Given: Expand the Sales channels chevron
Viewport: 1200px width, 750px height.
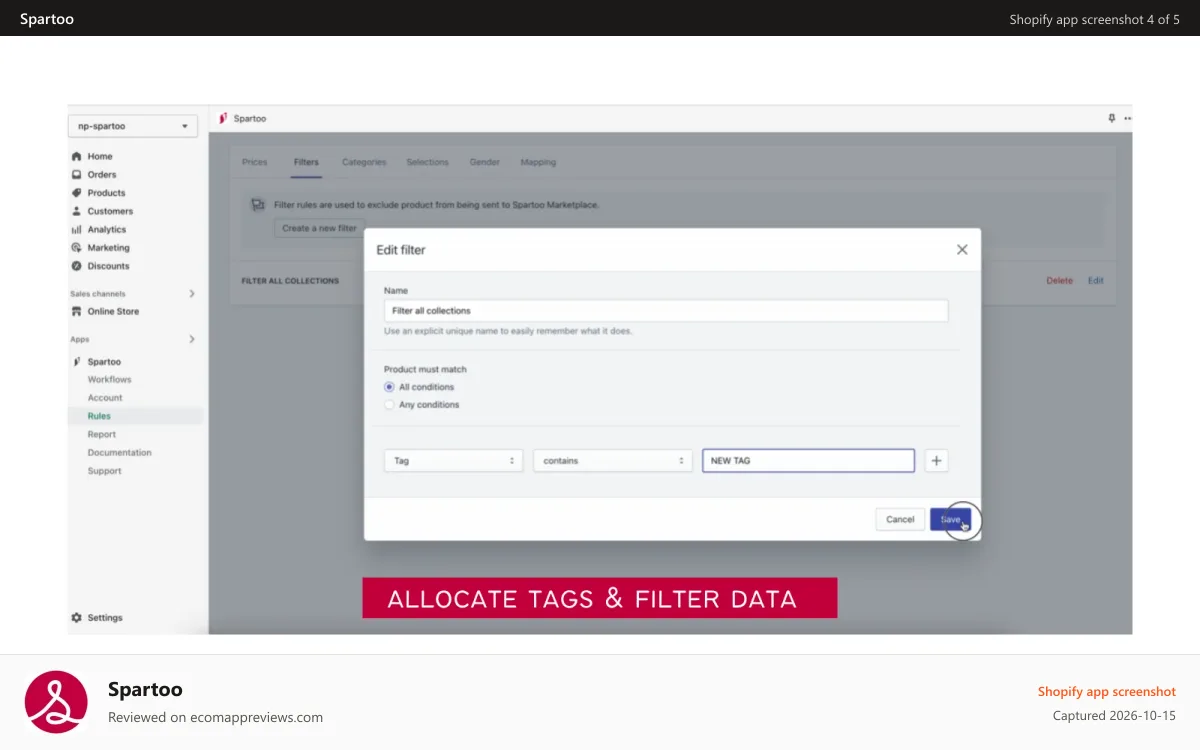Looking at the screenshot, I should (x=192, y=293).
